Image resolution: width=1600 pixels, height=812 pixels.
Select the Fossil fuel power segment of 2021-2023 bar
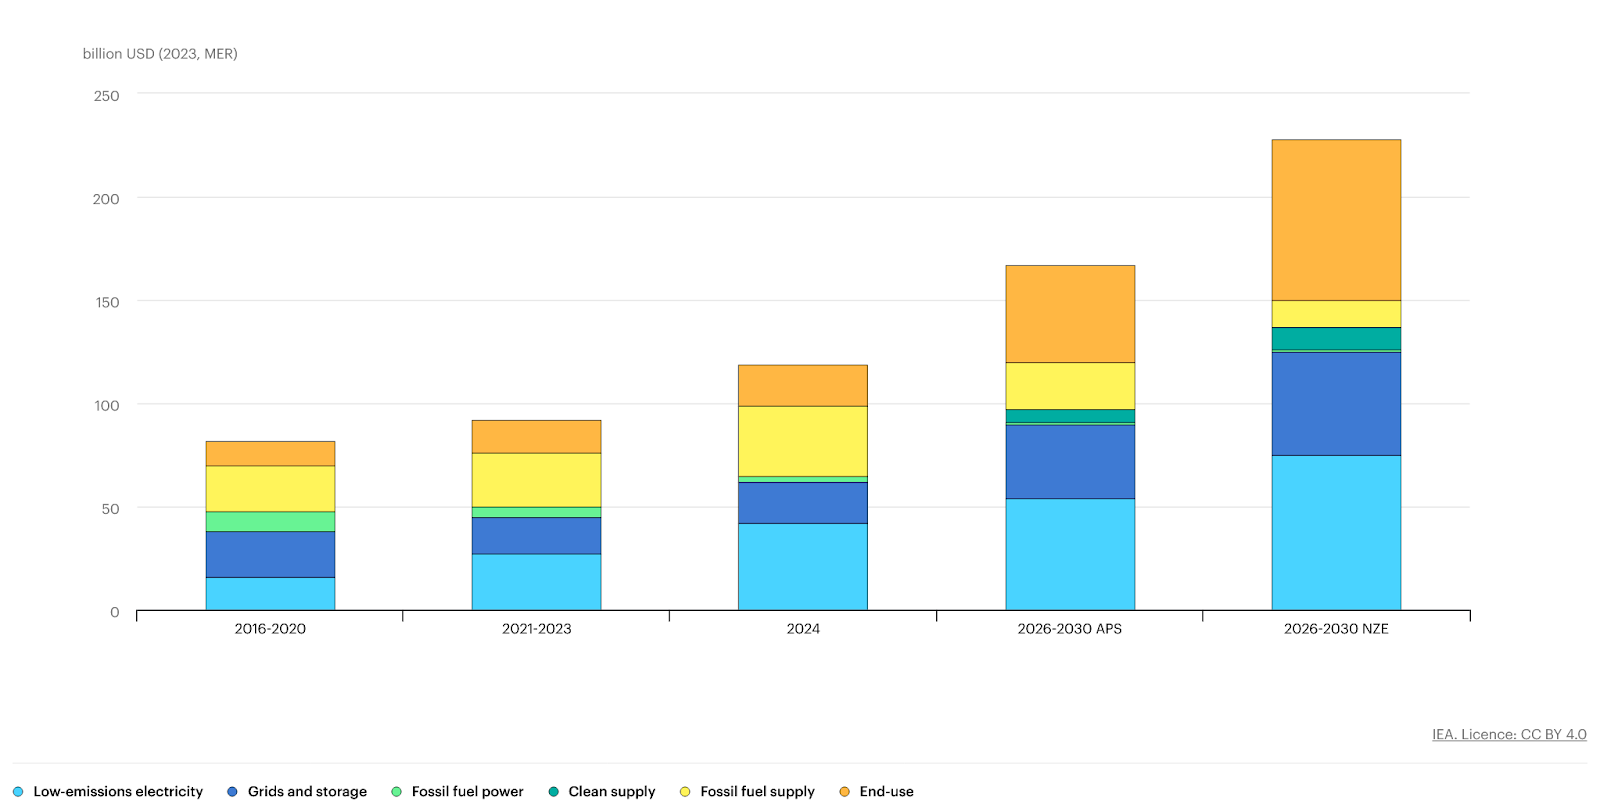pyautogui.click(x=537, y=513)
